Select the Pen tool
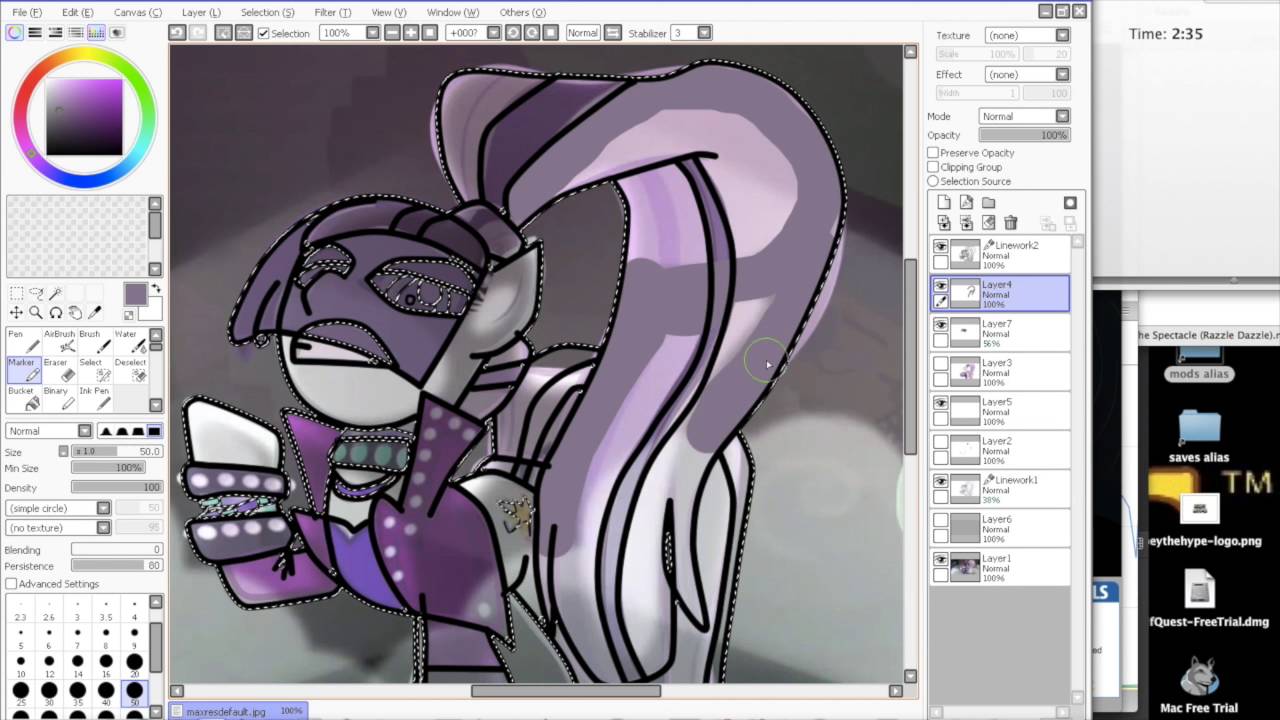This screenshot has width=1280, height=720. coord(22,341)
